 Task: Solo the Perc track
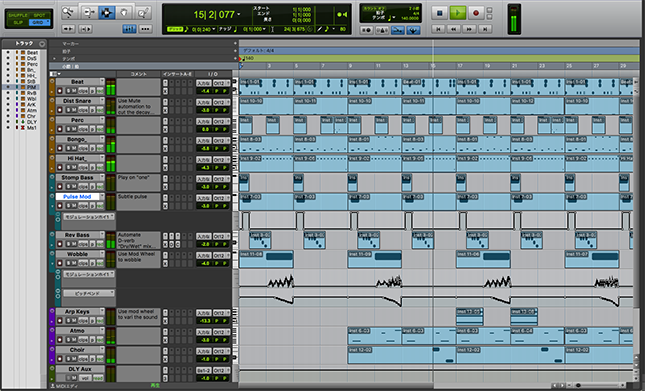(x=69, y=129)
